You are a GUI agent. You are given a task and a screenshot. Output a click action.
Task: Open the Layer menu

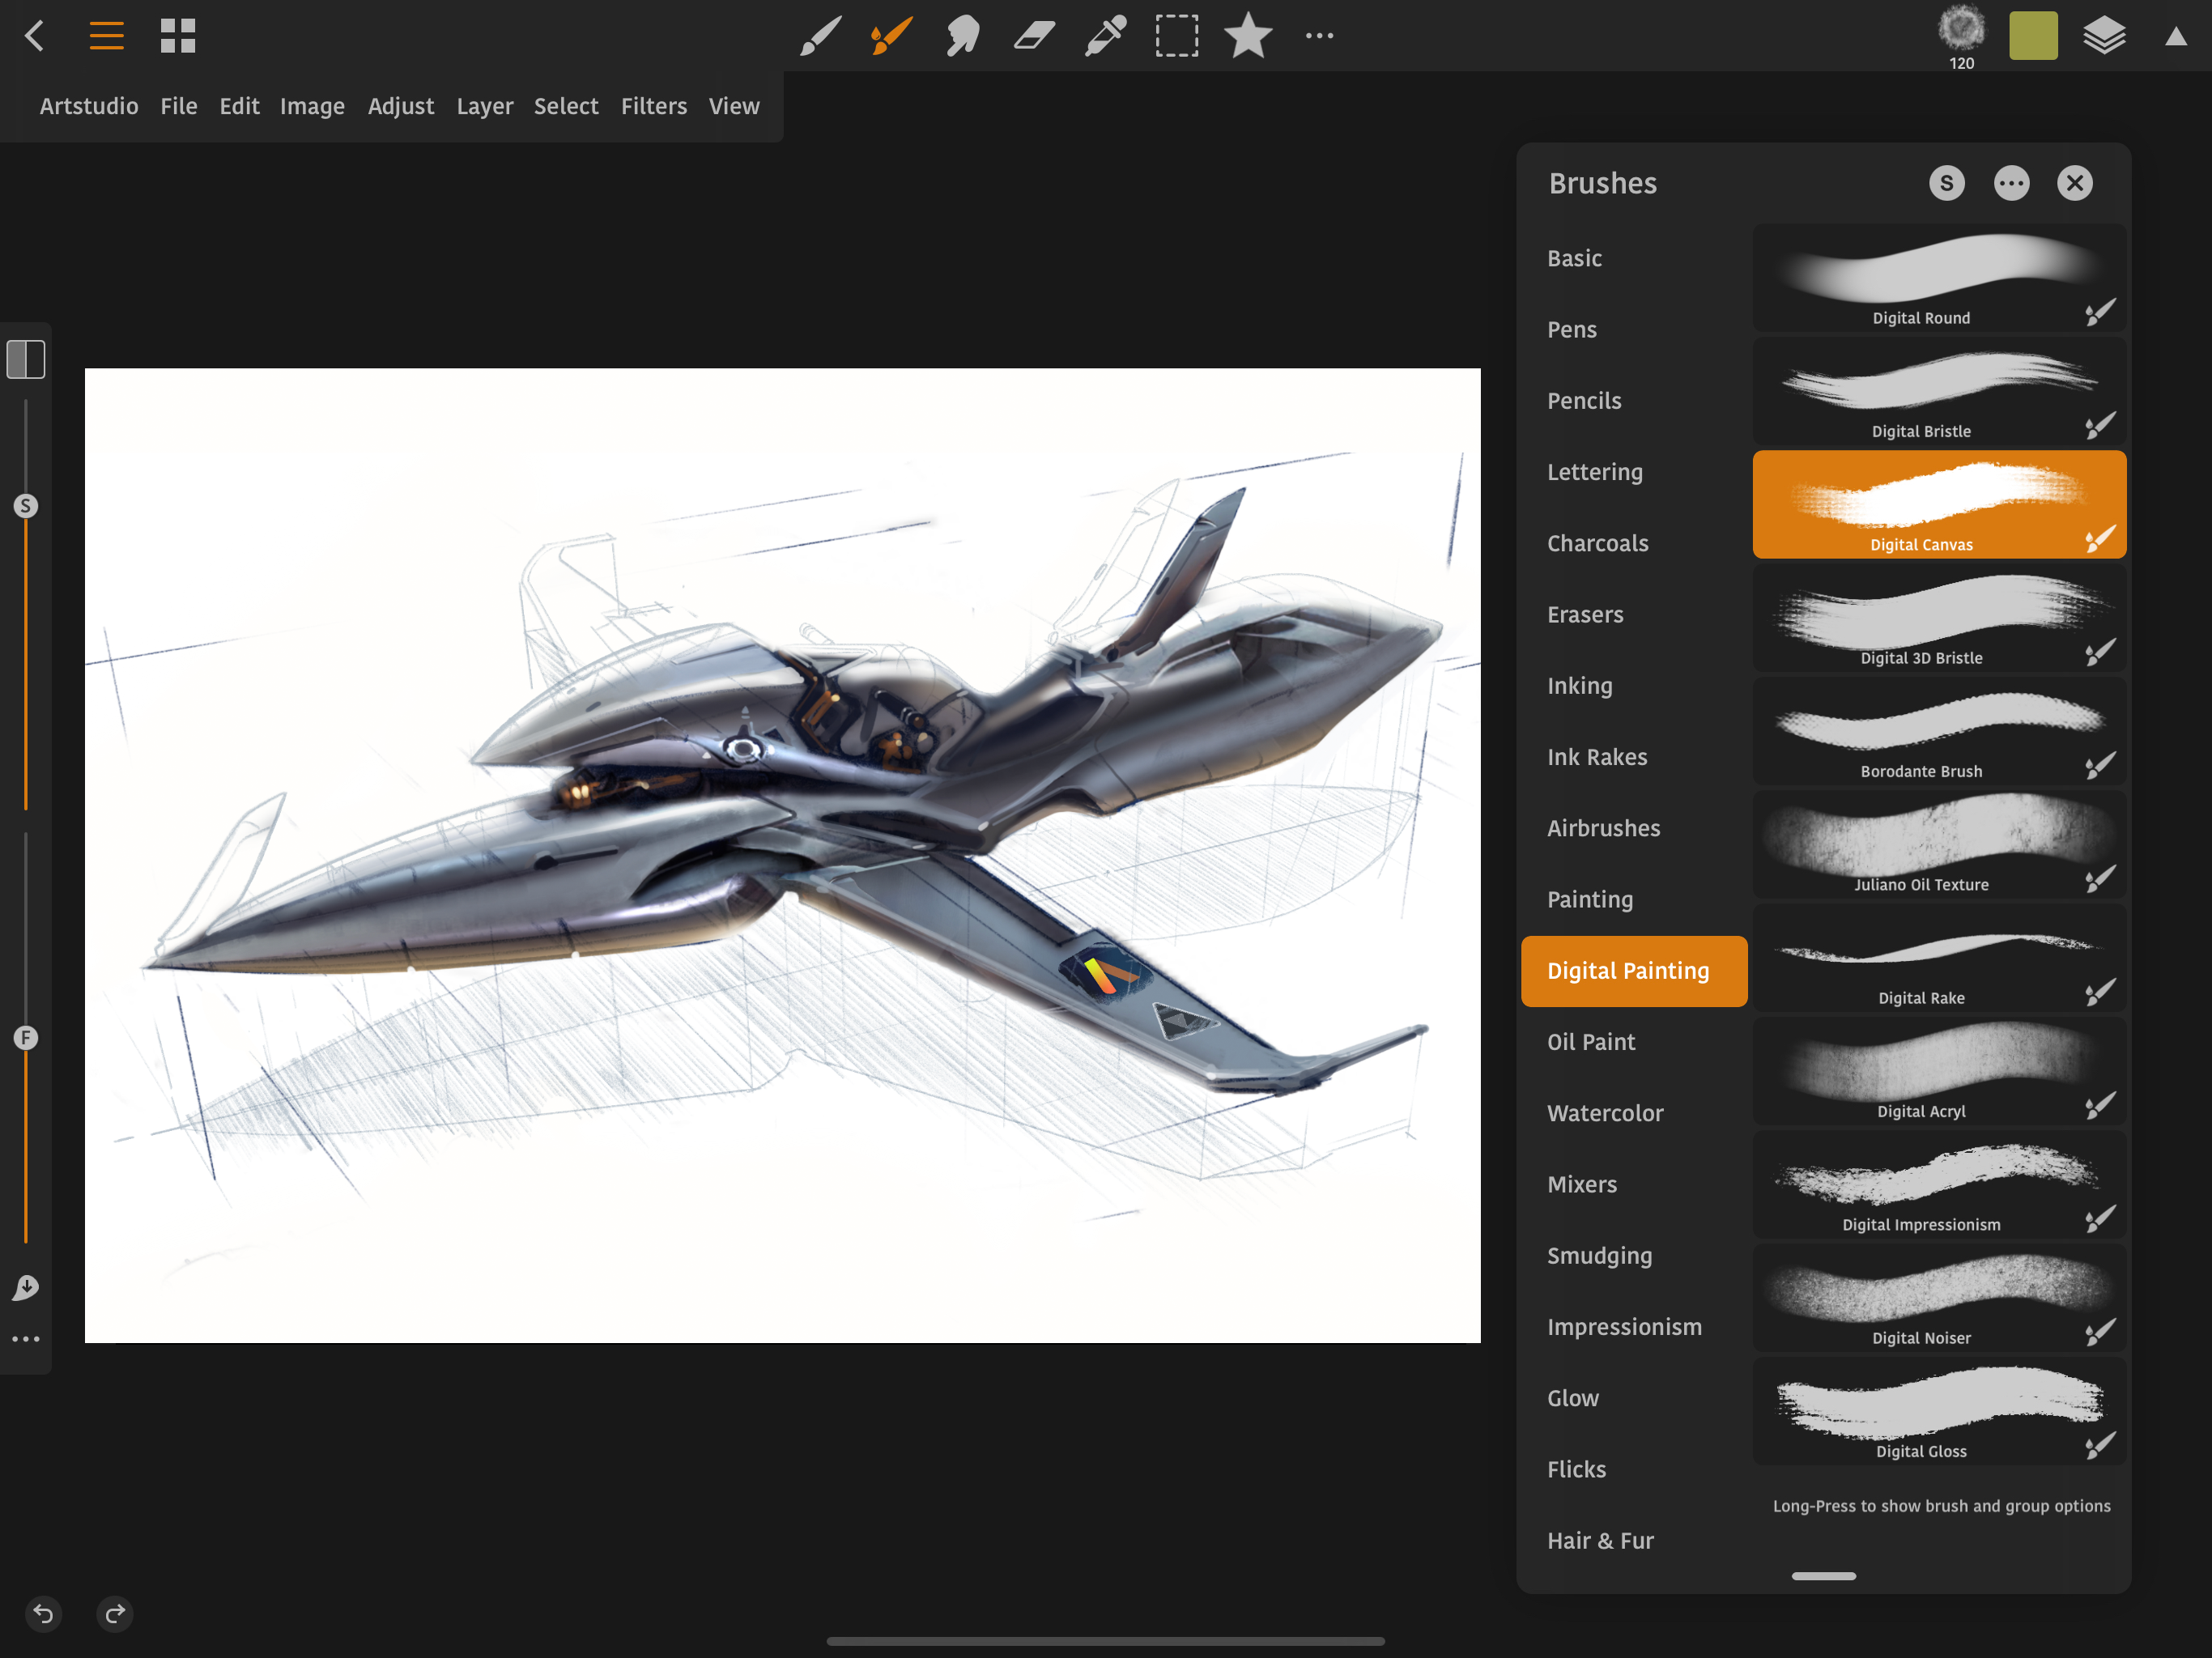pos(484,106)
